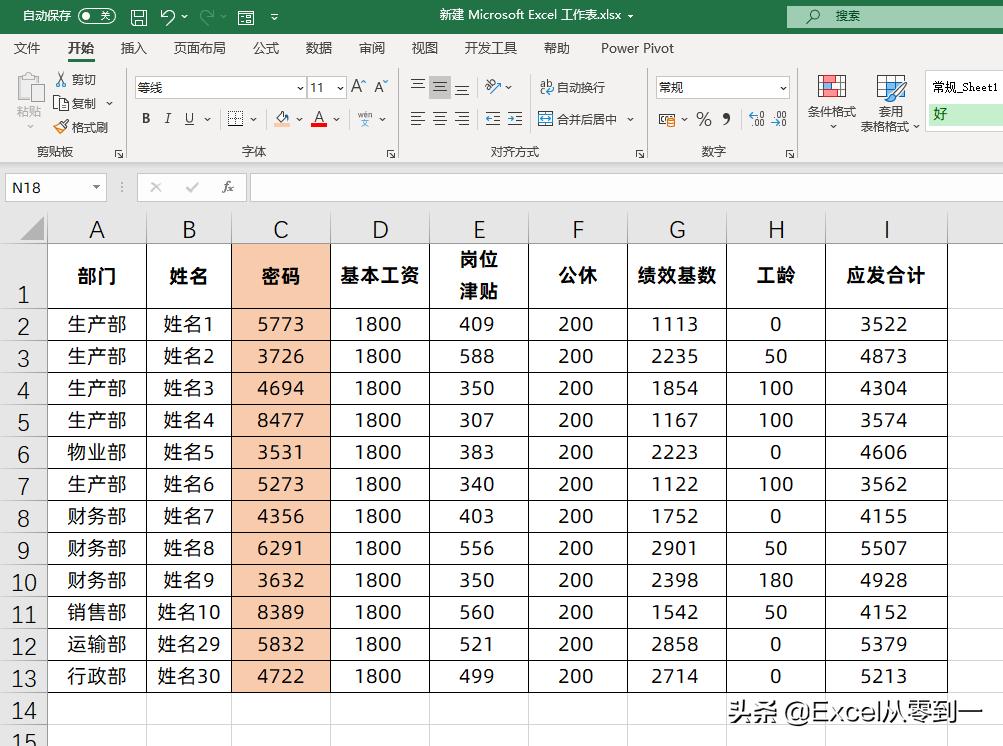
Task: Apply bold formatting with the B icon
Action: 144,118
